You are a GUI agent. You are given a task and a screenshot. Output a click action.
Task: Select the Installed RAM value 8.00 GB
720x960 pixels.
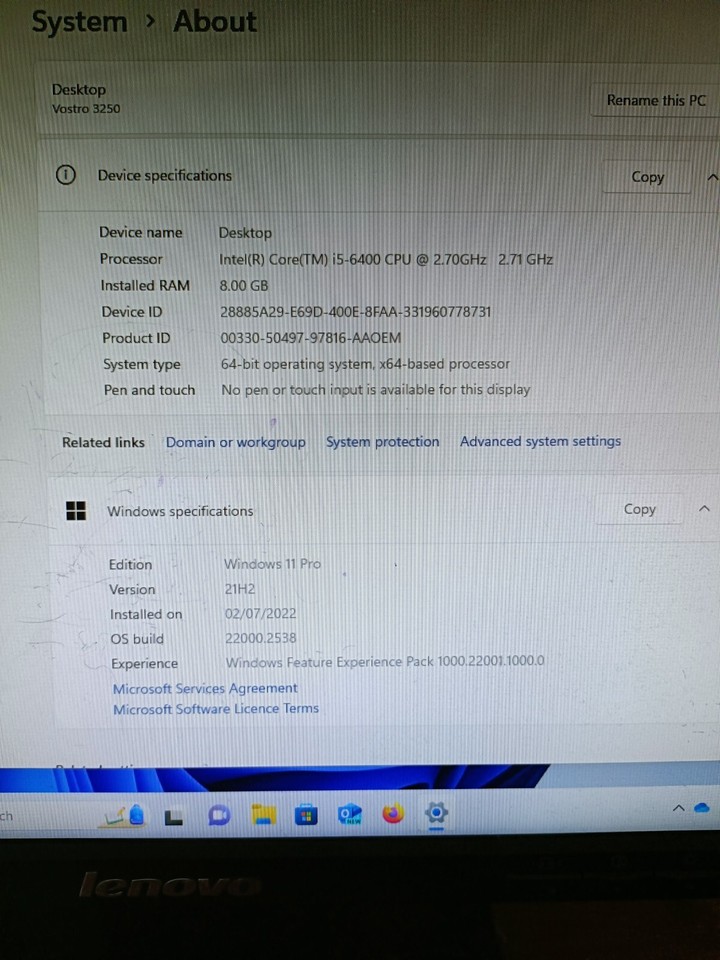tap(244, 286)
